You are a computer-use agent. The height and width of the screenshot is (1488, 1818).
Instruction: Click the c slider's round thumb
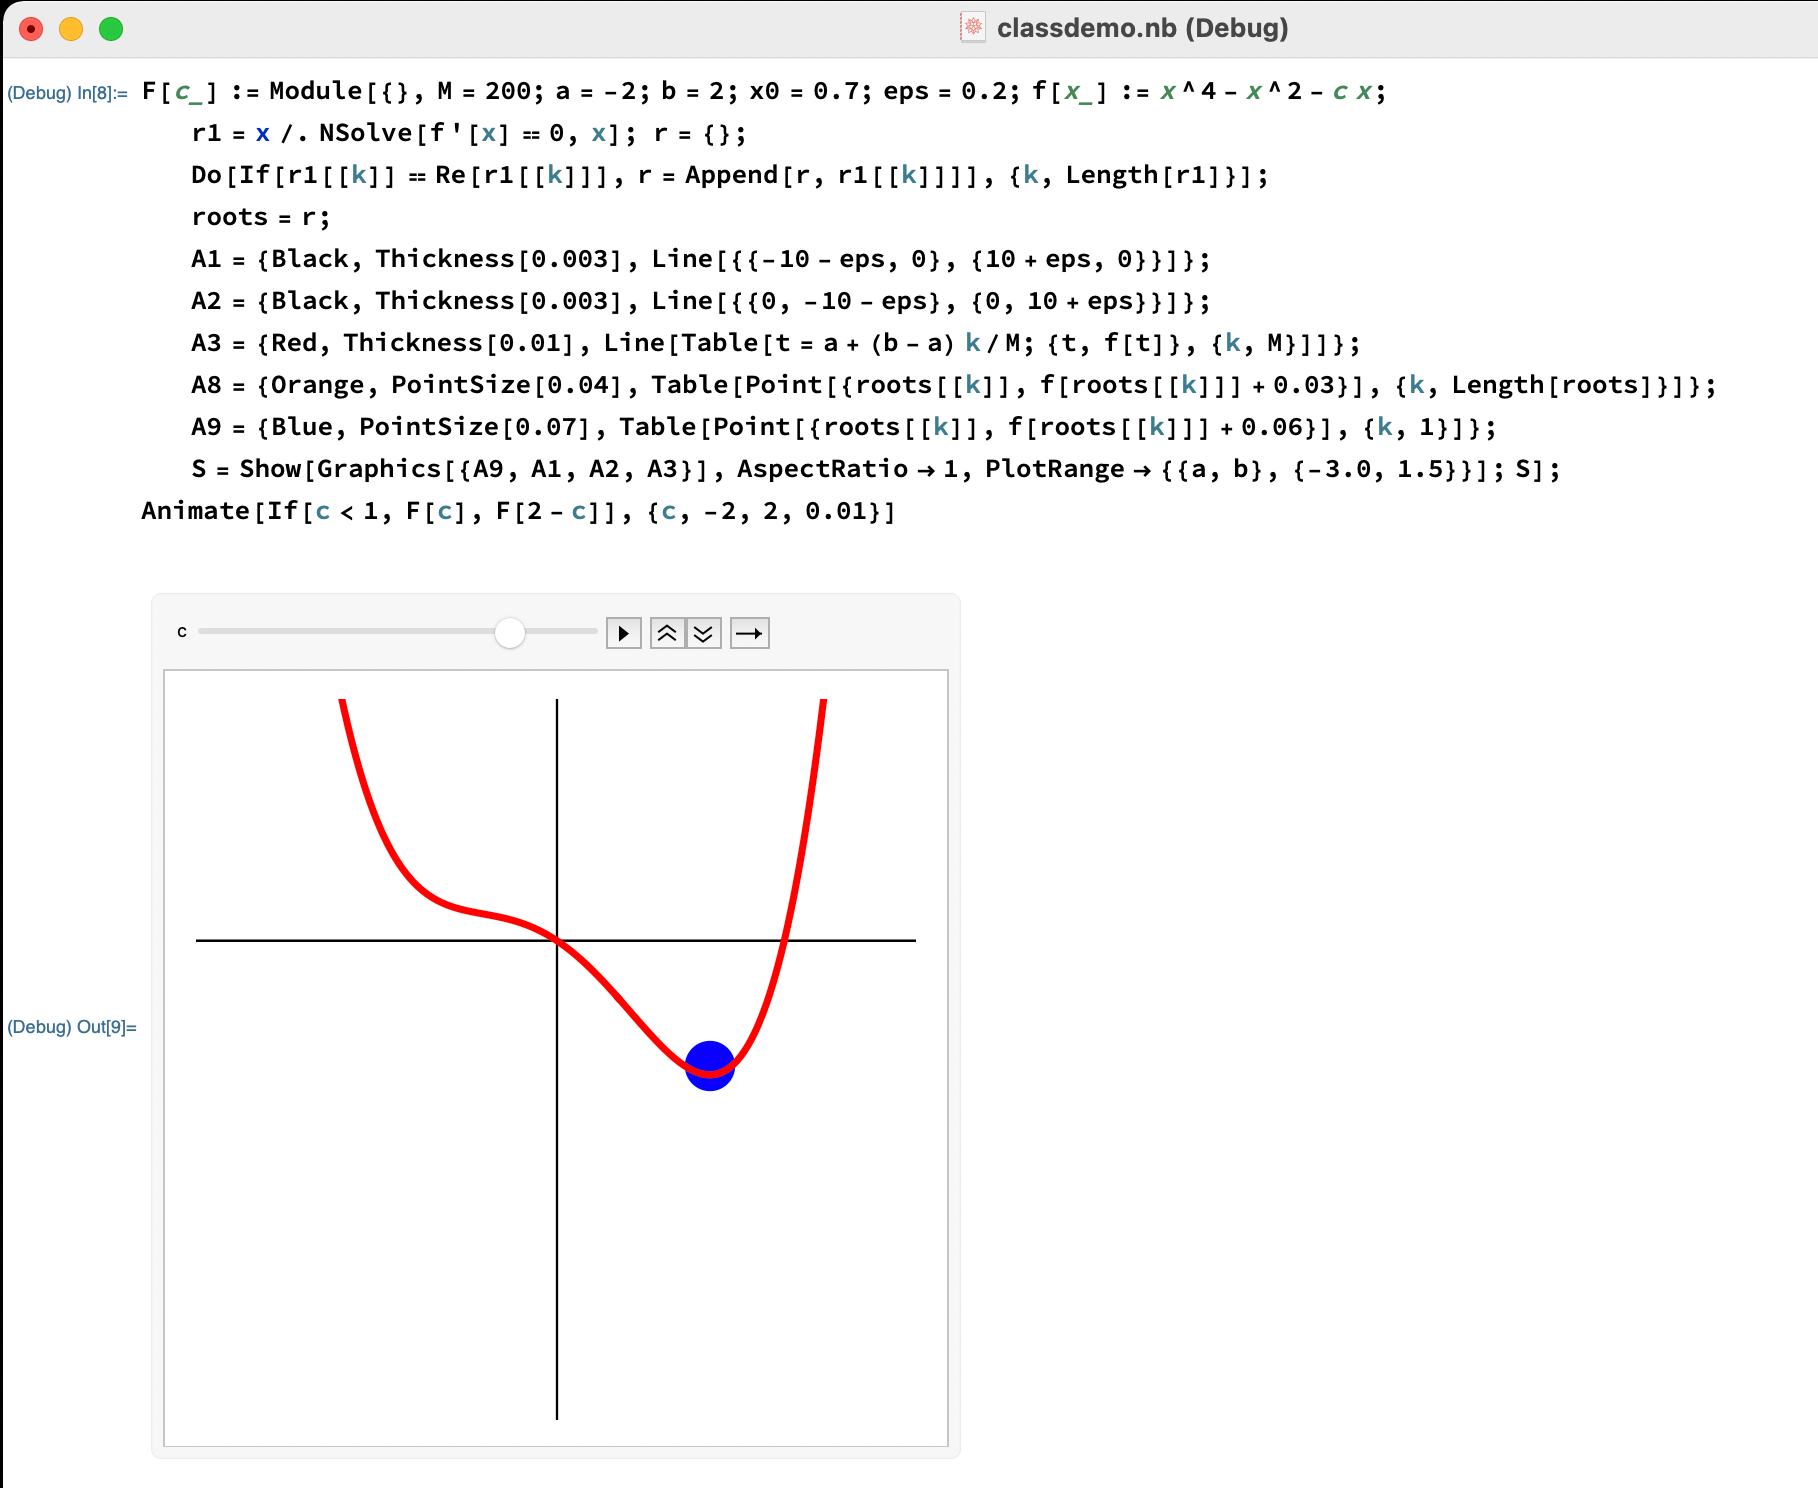510,633
